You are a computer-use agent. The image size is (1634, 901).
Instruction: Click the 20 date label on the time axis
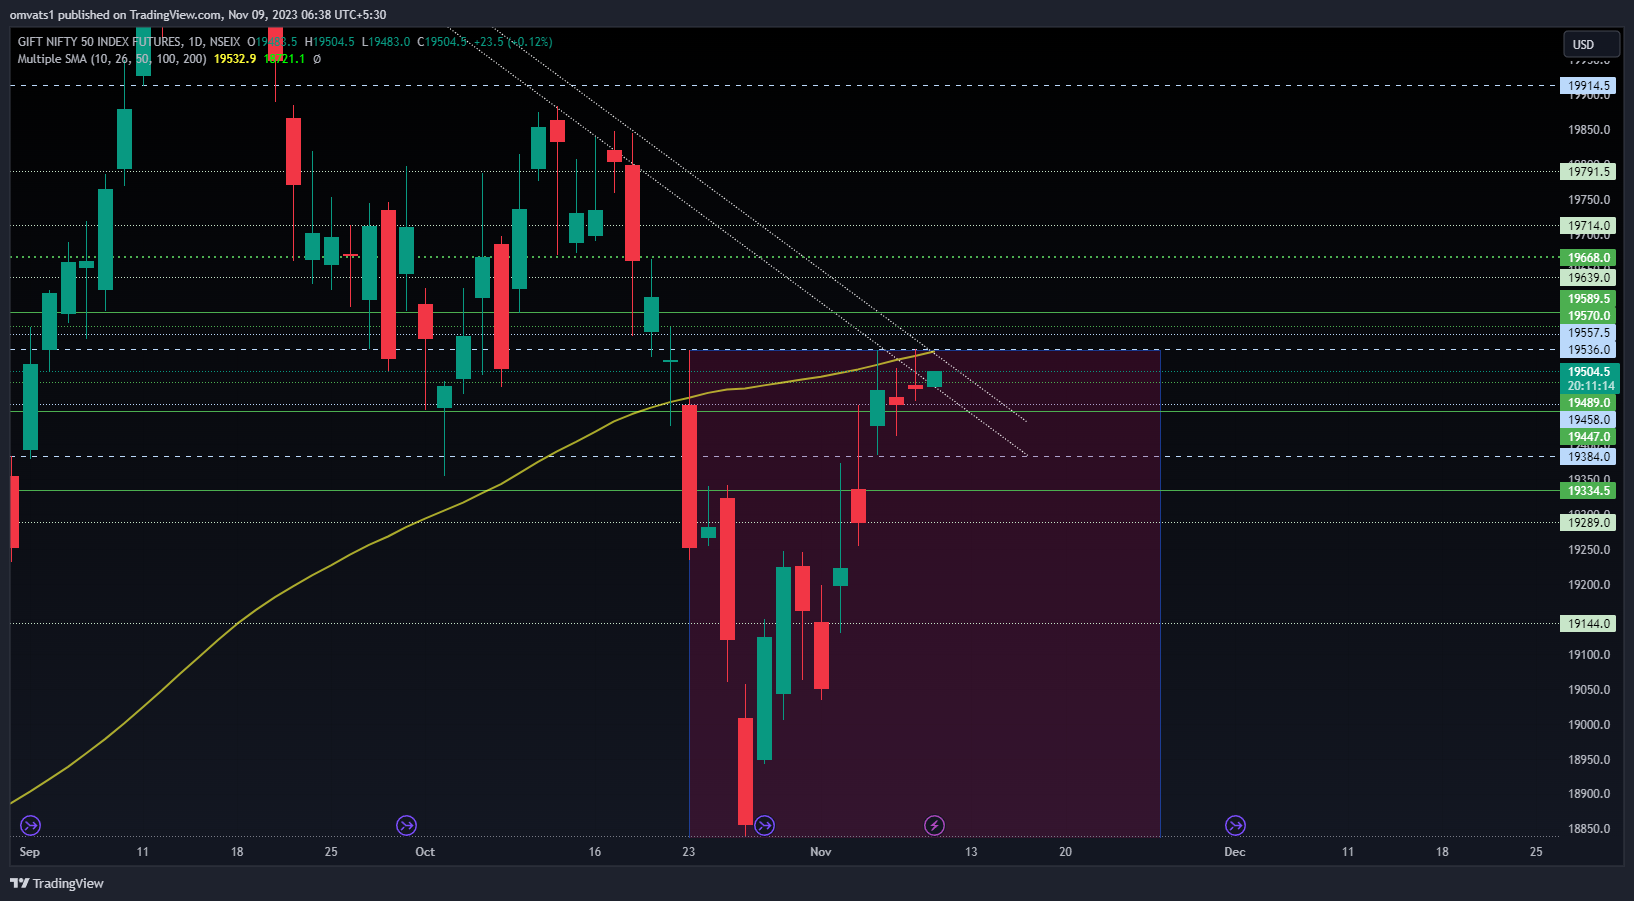[1065, 852]
